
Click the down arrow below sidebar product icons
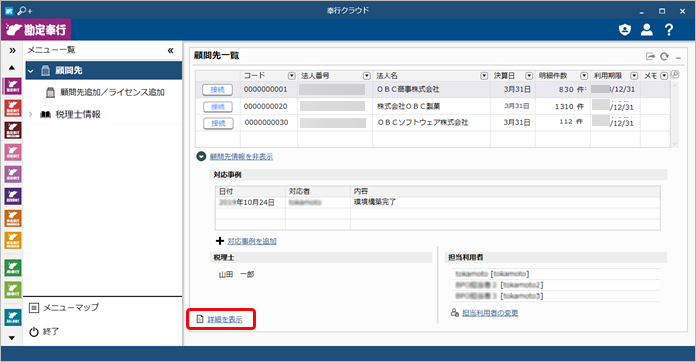(x=12, y=338)
